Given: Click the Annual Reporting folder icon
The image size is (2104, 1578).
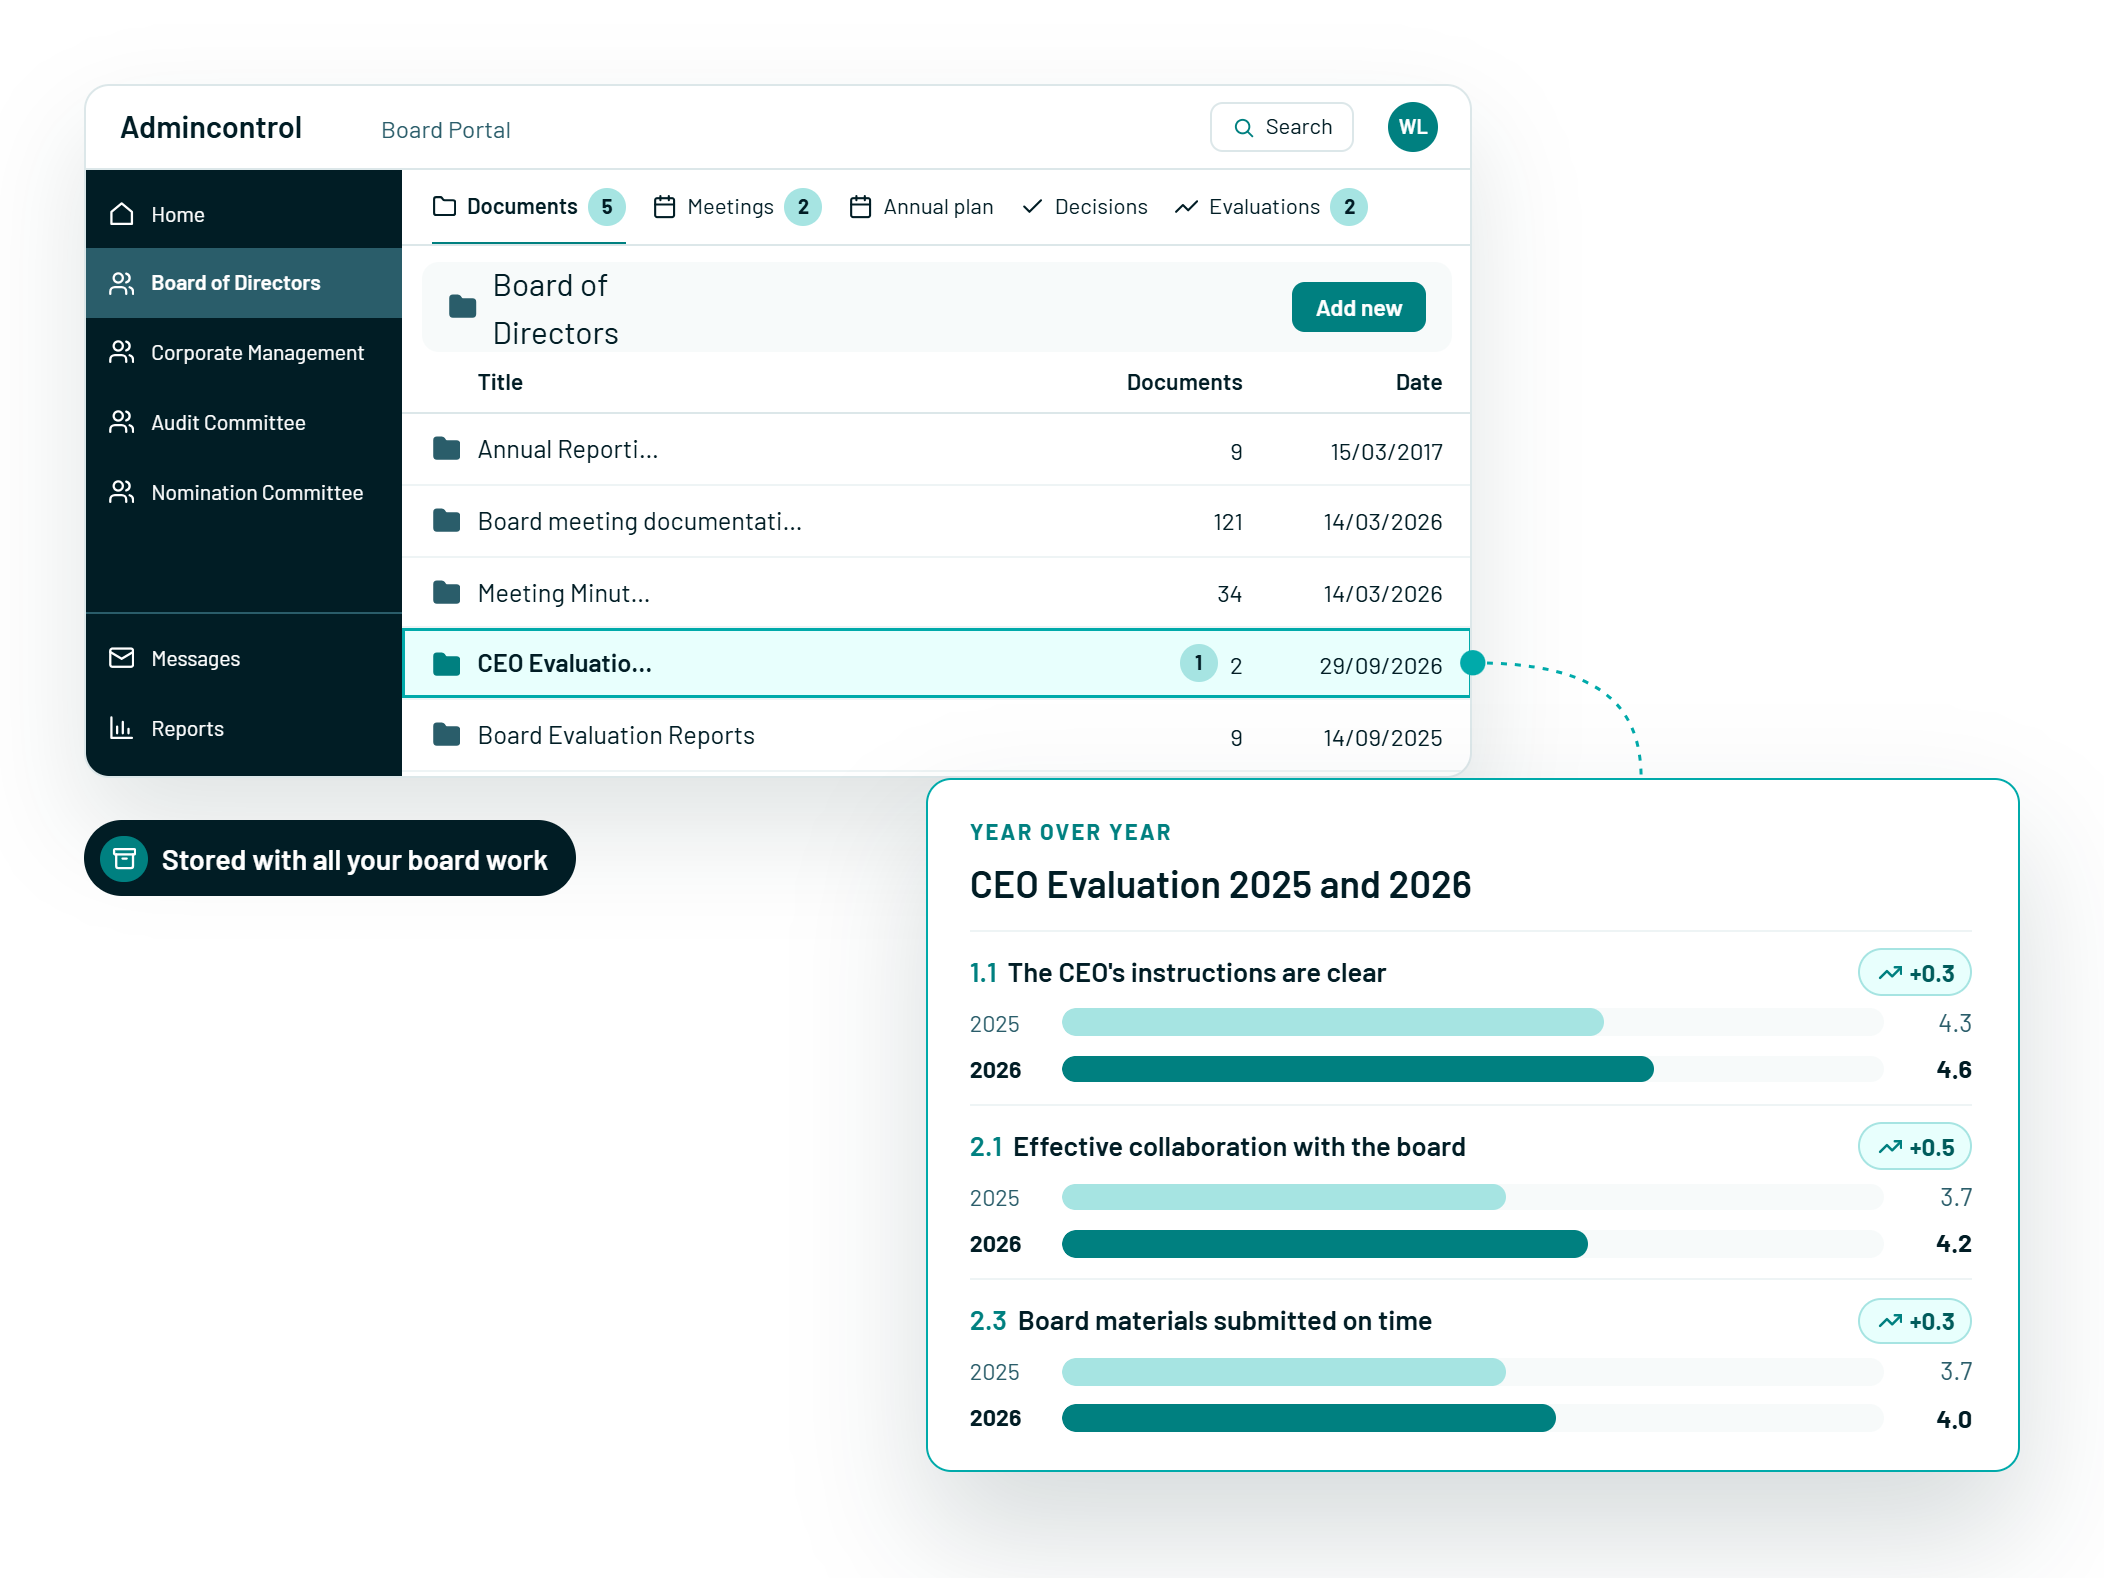Looking at the screenshot, I should (446, 448).
